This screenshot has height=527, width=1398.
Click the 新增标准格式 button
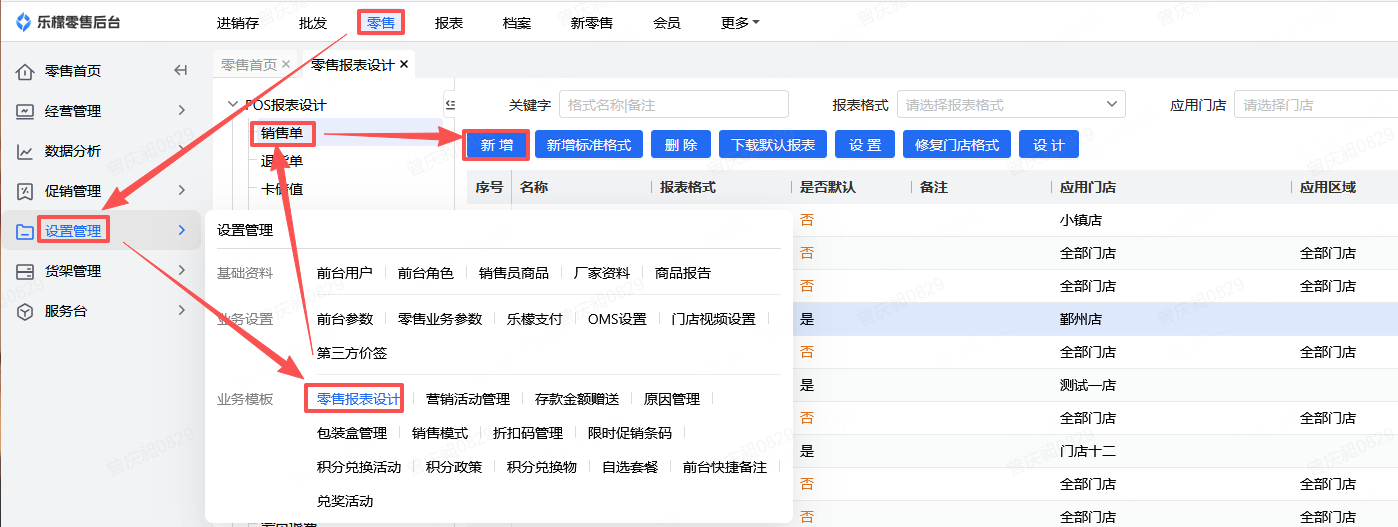[x=589, y=145]
